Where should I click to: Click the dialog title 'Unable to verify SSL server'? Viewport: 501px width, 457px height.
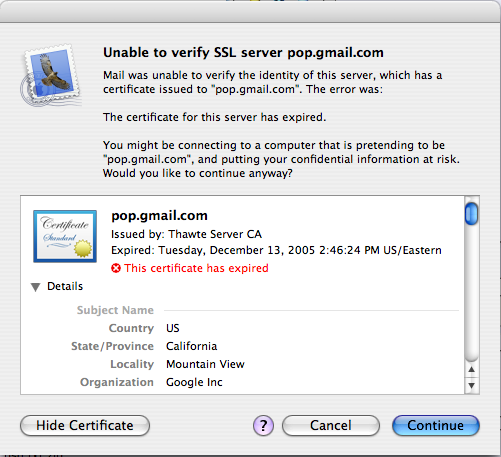pyautogui.click(x=193, y=53)
